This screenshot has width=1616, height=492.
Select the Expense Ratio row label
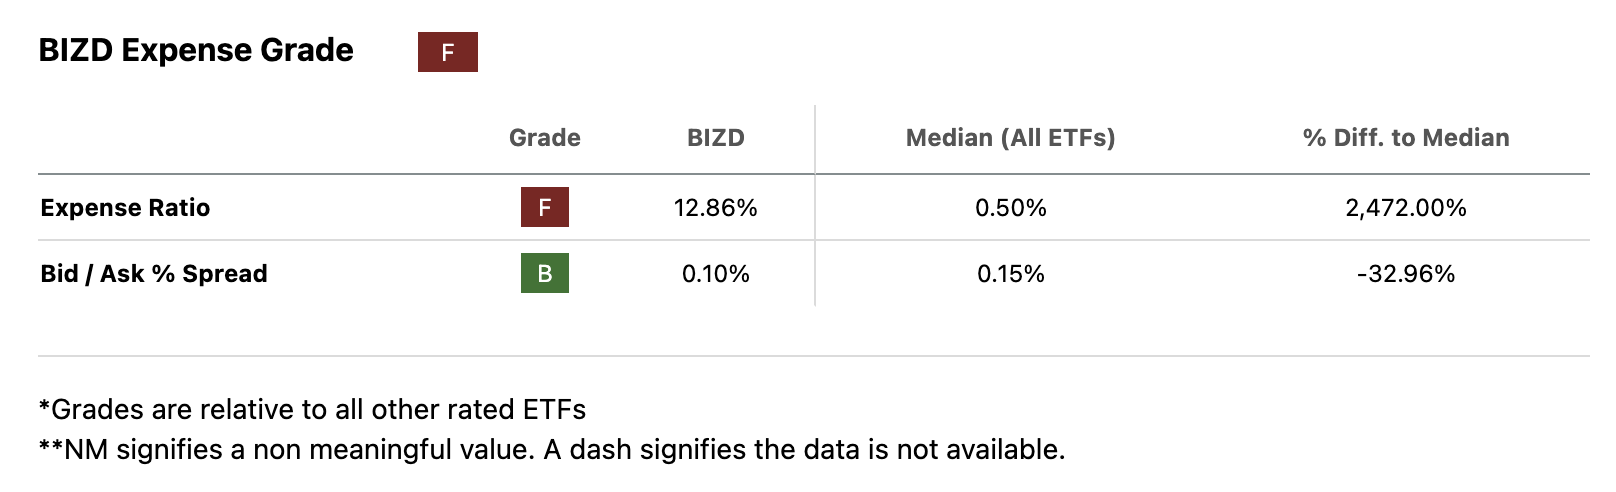click(x=125, y=208)
